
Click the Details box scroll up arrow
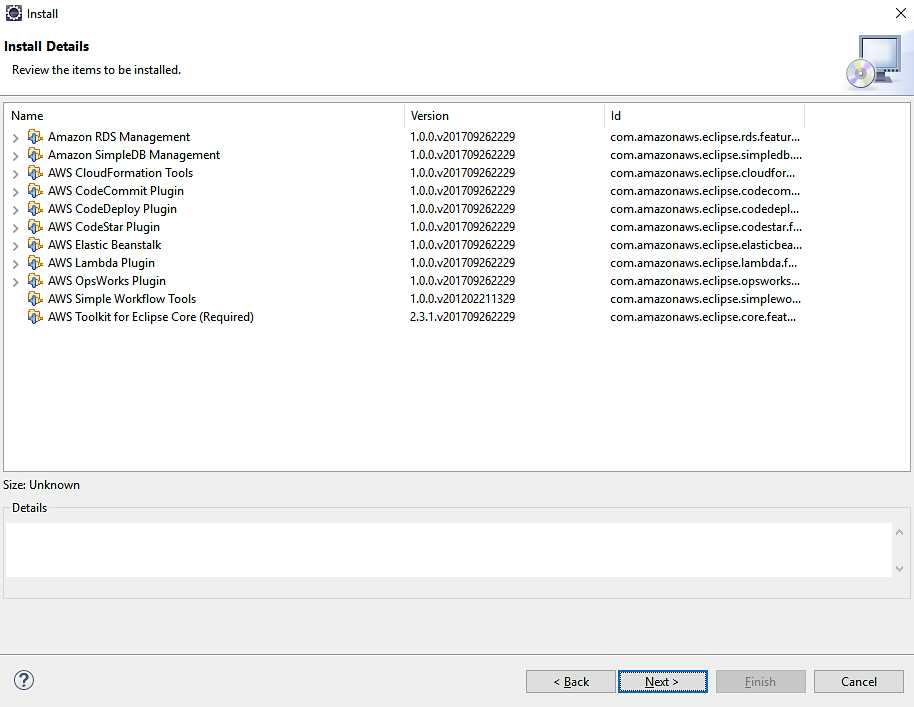[899, 532]
